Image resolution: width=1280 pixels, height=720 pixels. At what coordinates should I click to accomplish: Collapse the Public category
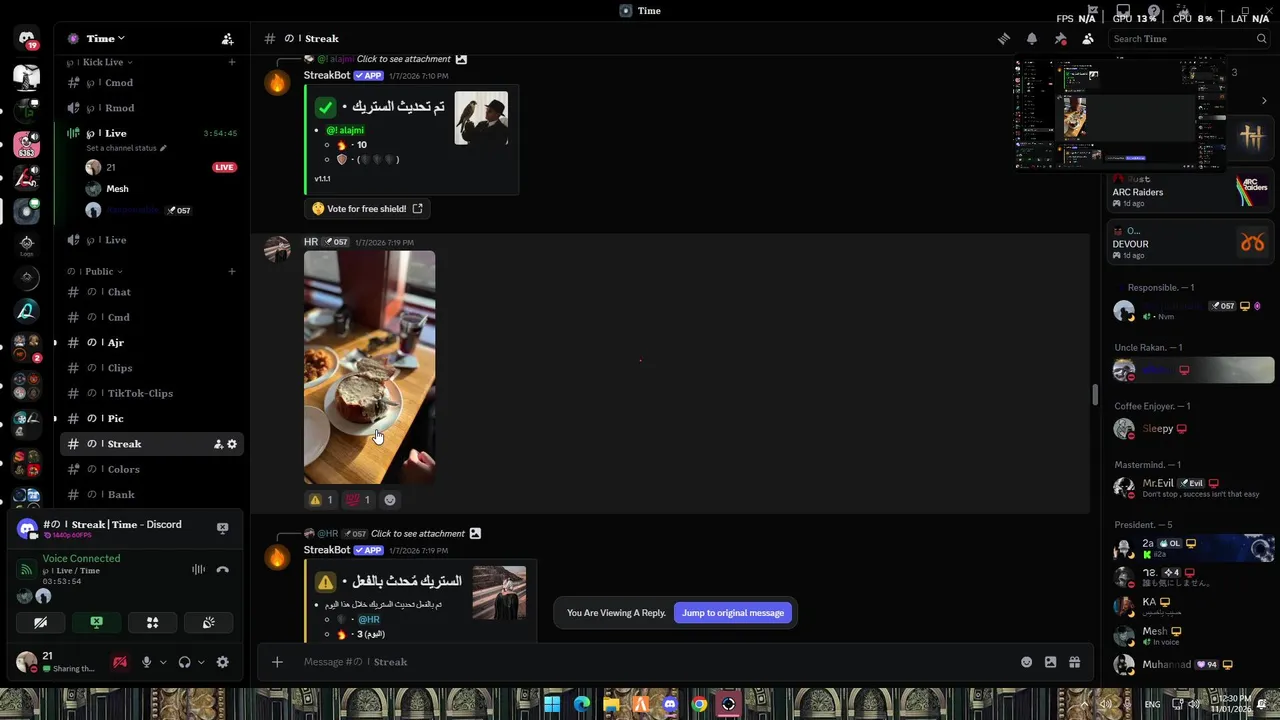100,271
